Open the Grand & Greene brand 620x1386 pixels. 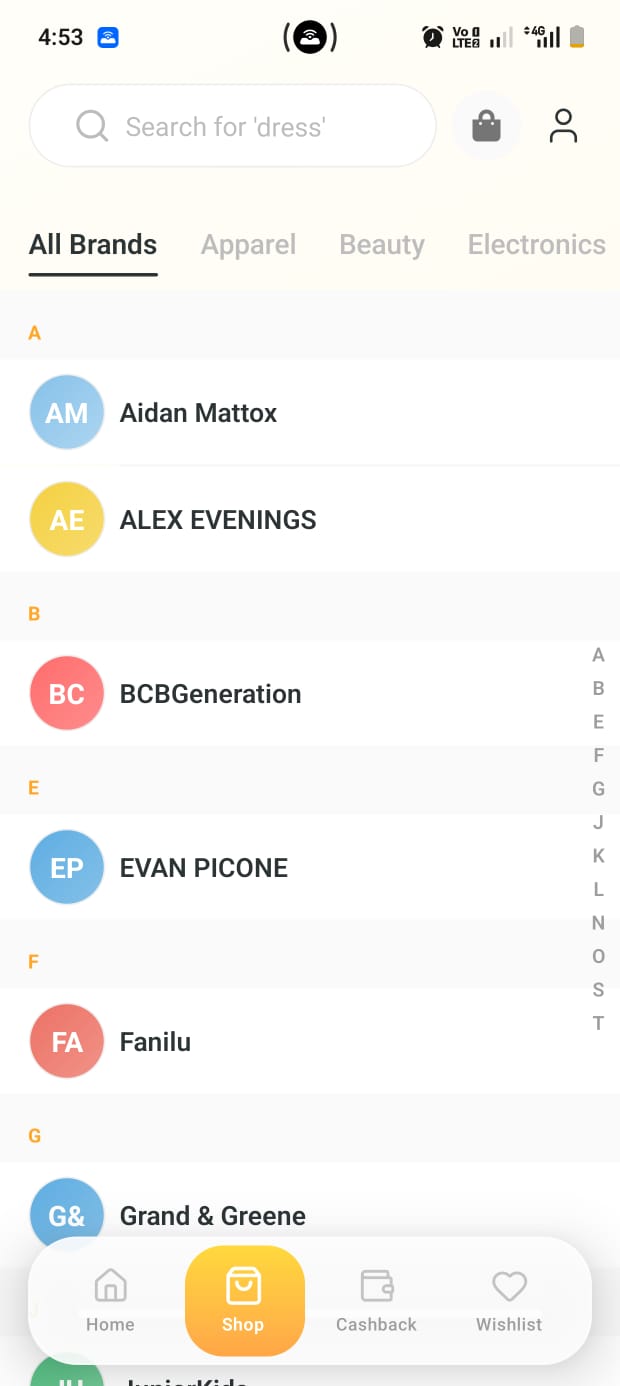pos(212,1215)
